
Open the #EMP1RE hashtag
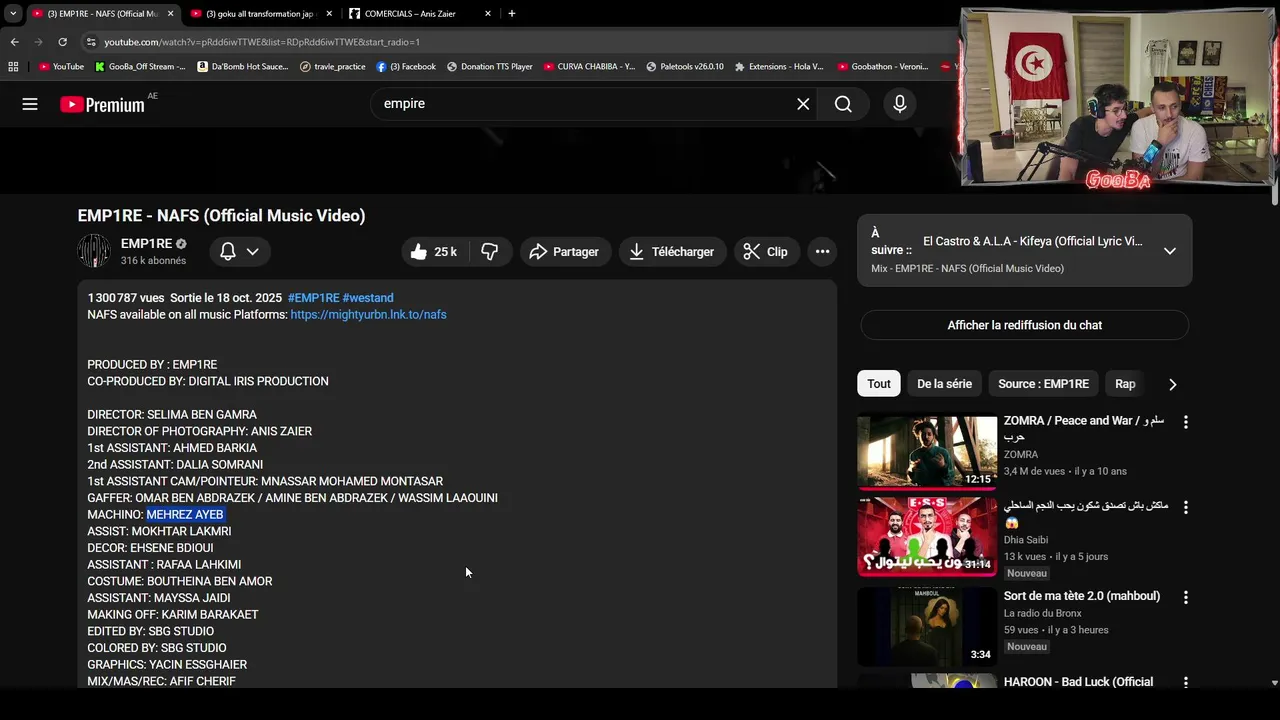[x=313, y=298]
